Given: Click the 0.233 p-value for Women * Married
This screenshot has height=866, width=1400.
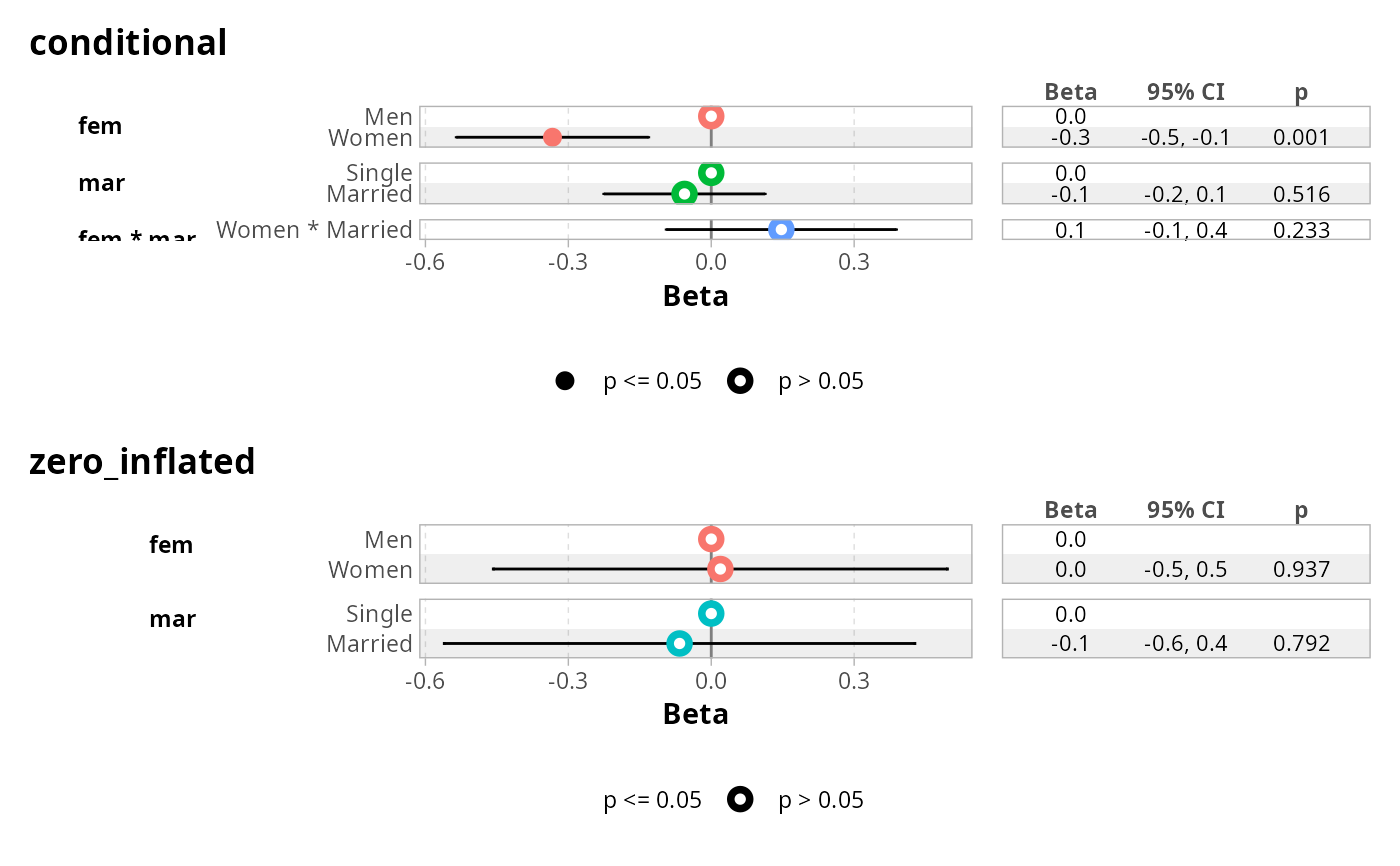Looking at the screenshot, I should pos(1301,231).
